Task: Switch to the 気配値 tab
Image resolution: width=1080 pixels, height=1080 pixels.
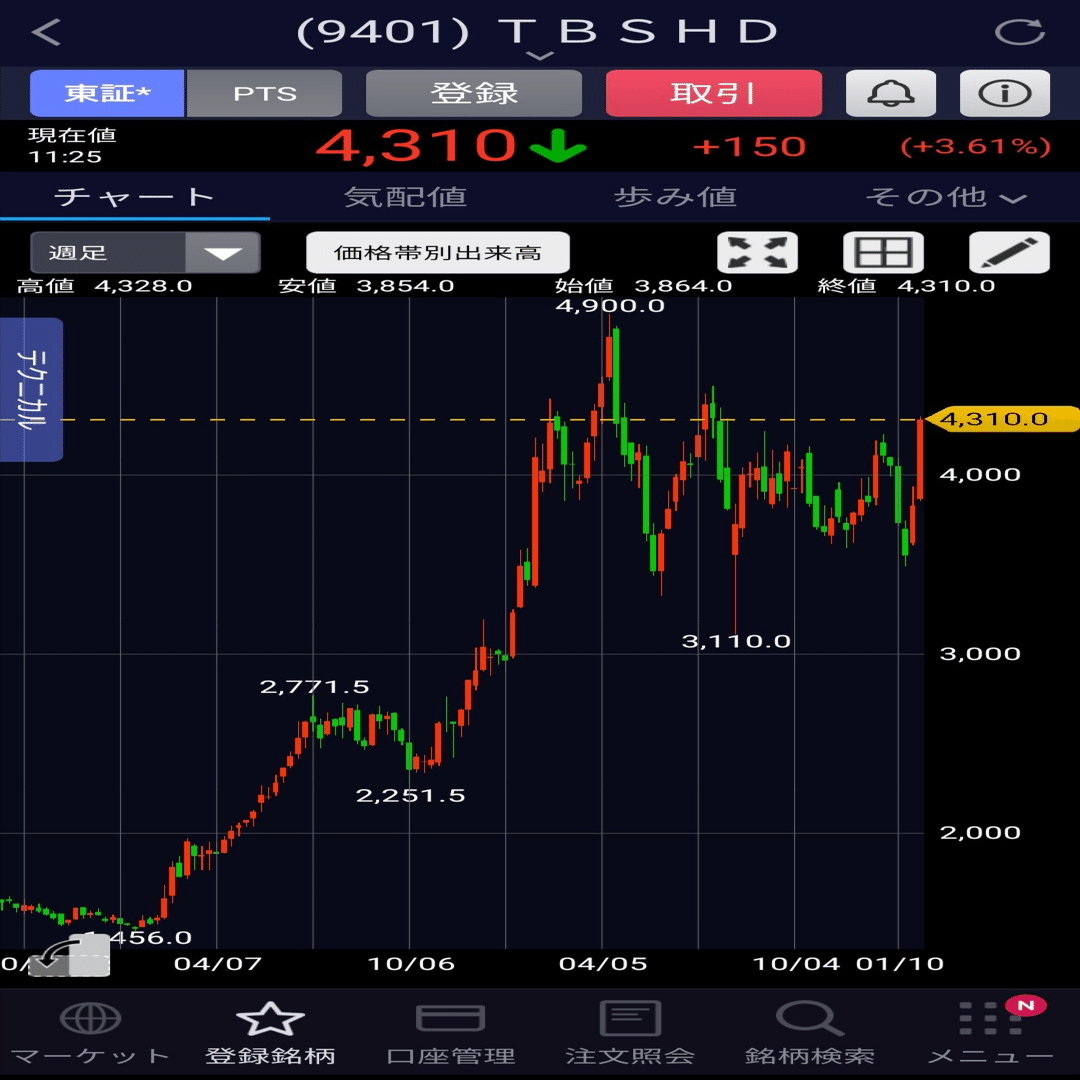Action: [x=405, y=197]
